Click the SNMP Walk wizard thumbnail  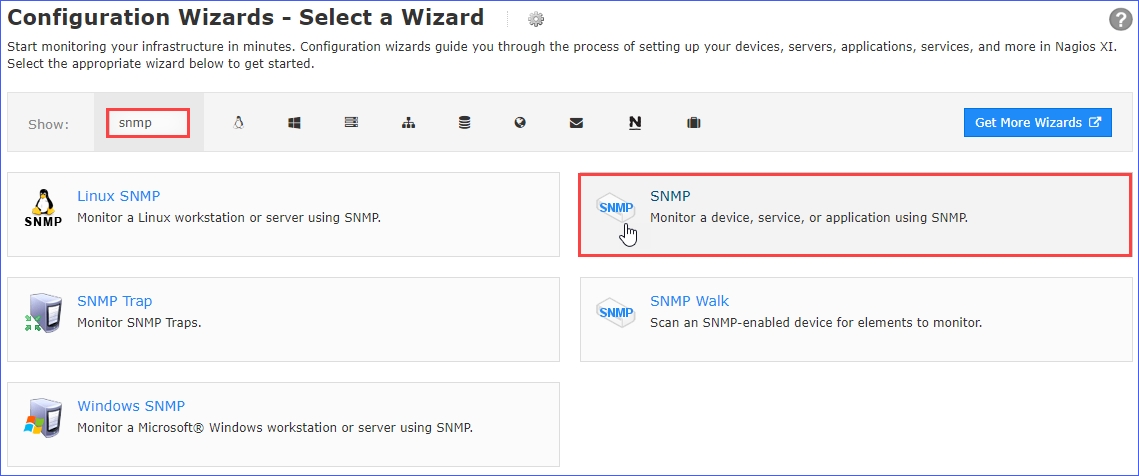(x=615, y=313)
